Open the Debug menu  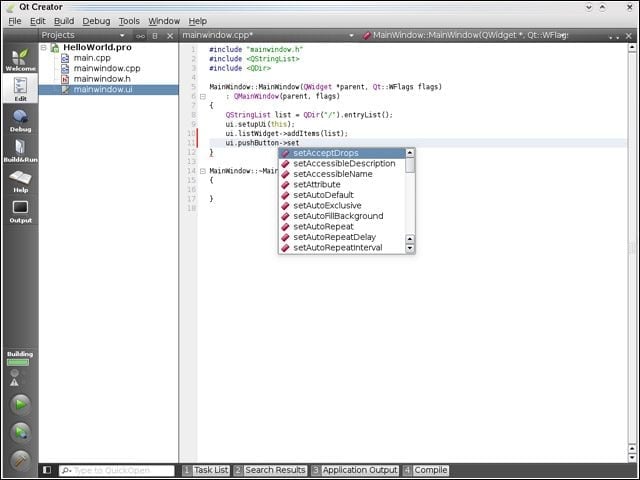96,21
